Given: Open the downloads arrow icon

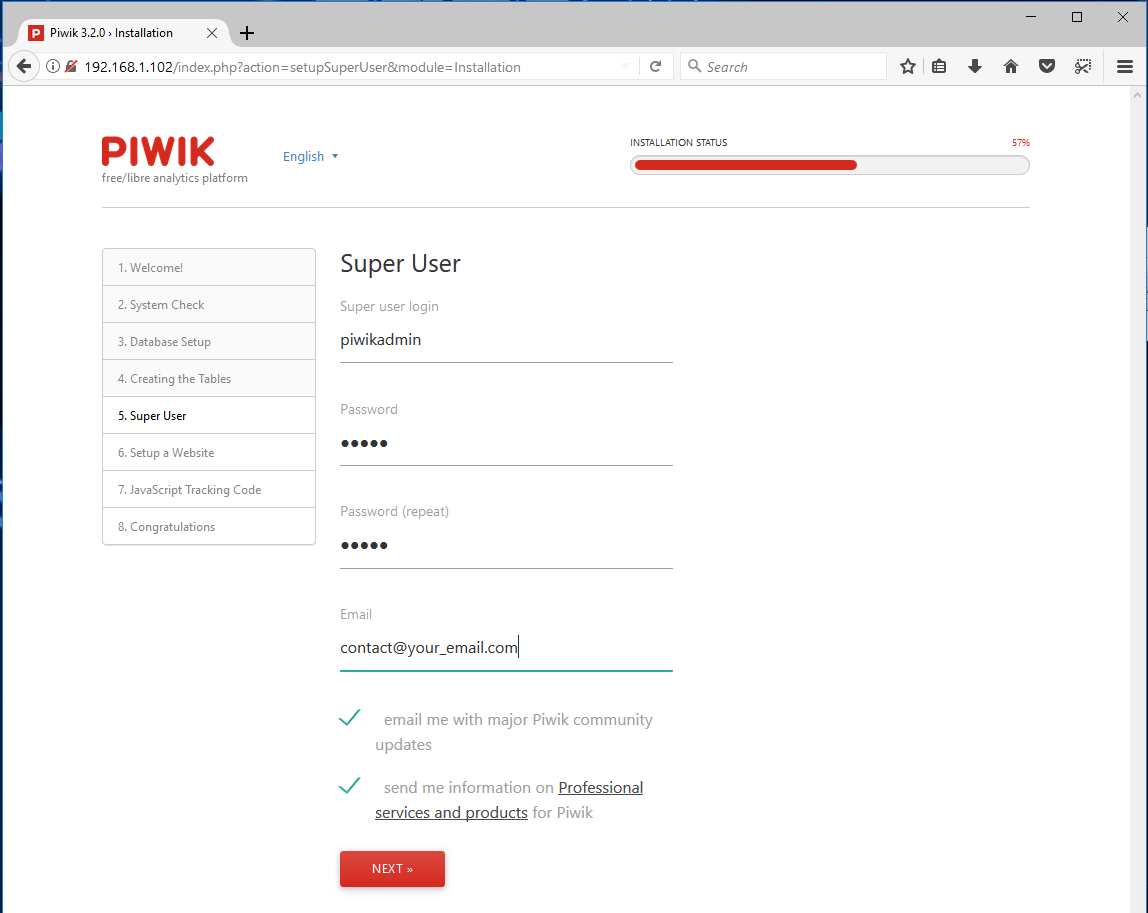Looking at the screenshot, I should [974, 67].
